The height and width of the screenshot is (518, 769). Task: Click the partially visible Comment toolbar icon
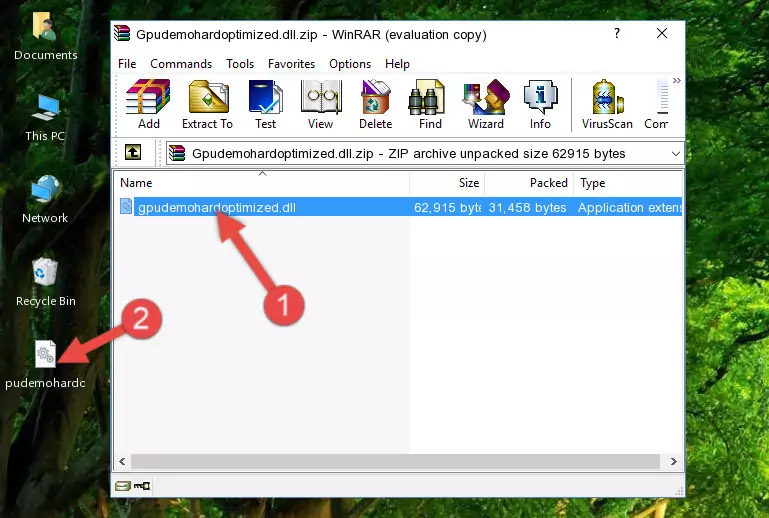click(x=656, y=104)
